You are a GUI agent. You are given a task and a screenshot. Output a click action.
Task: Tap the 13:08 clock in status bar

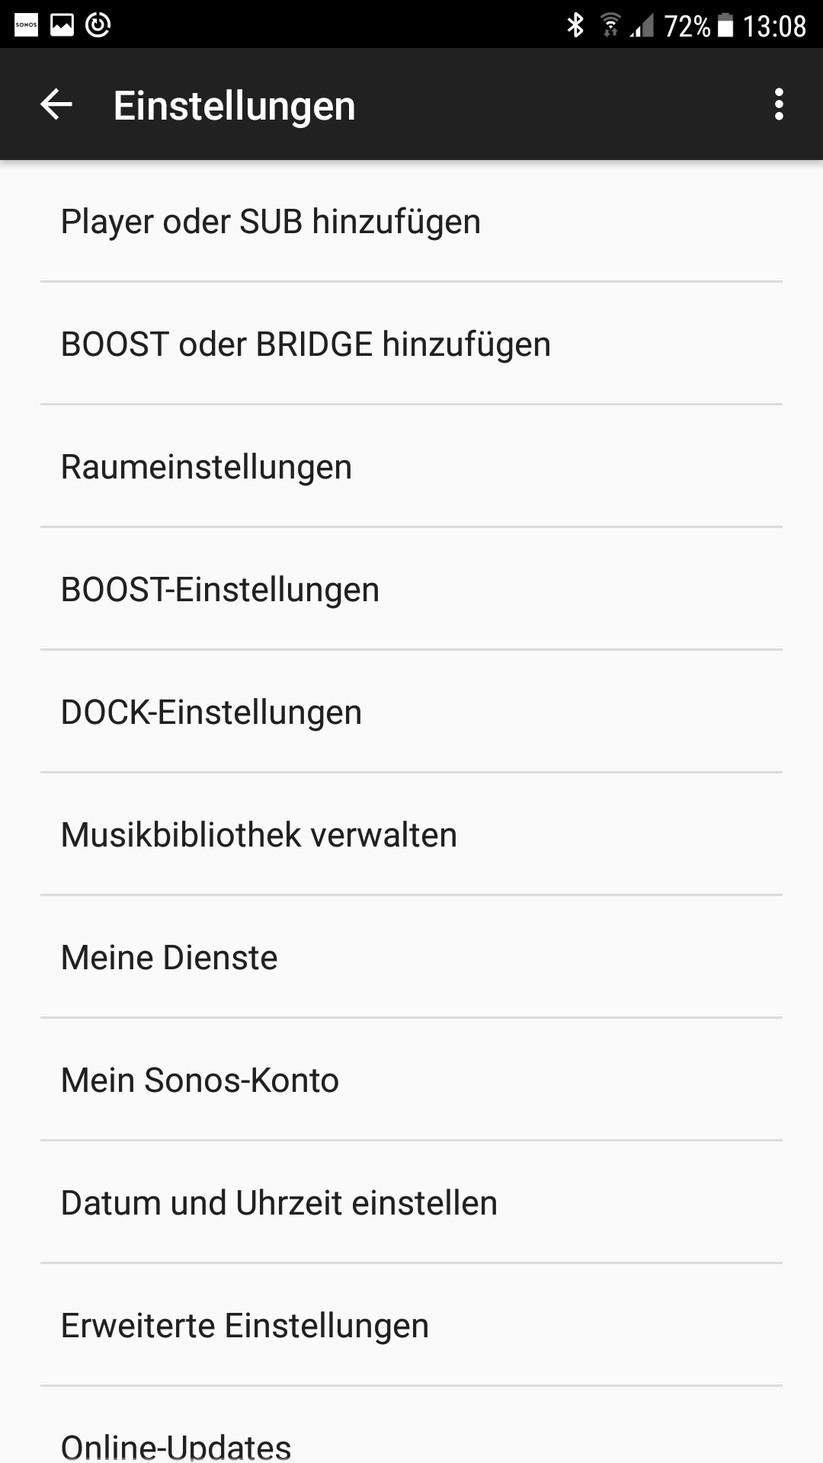774,25
